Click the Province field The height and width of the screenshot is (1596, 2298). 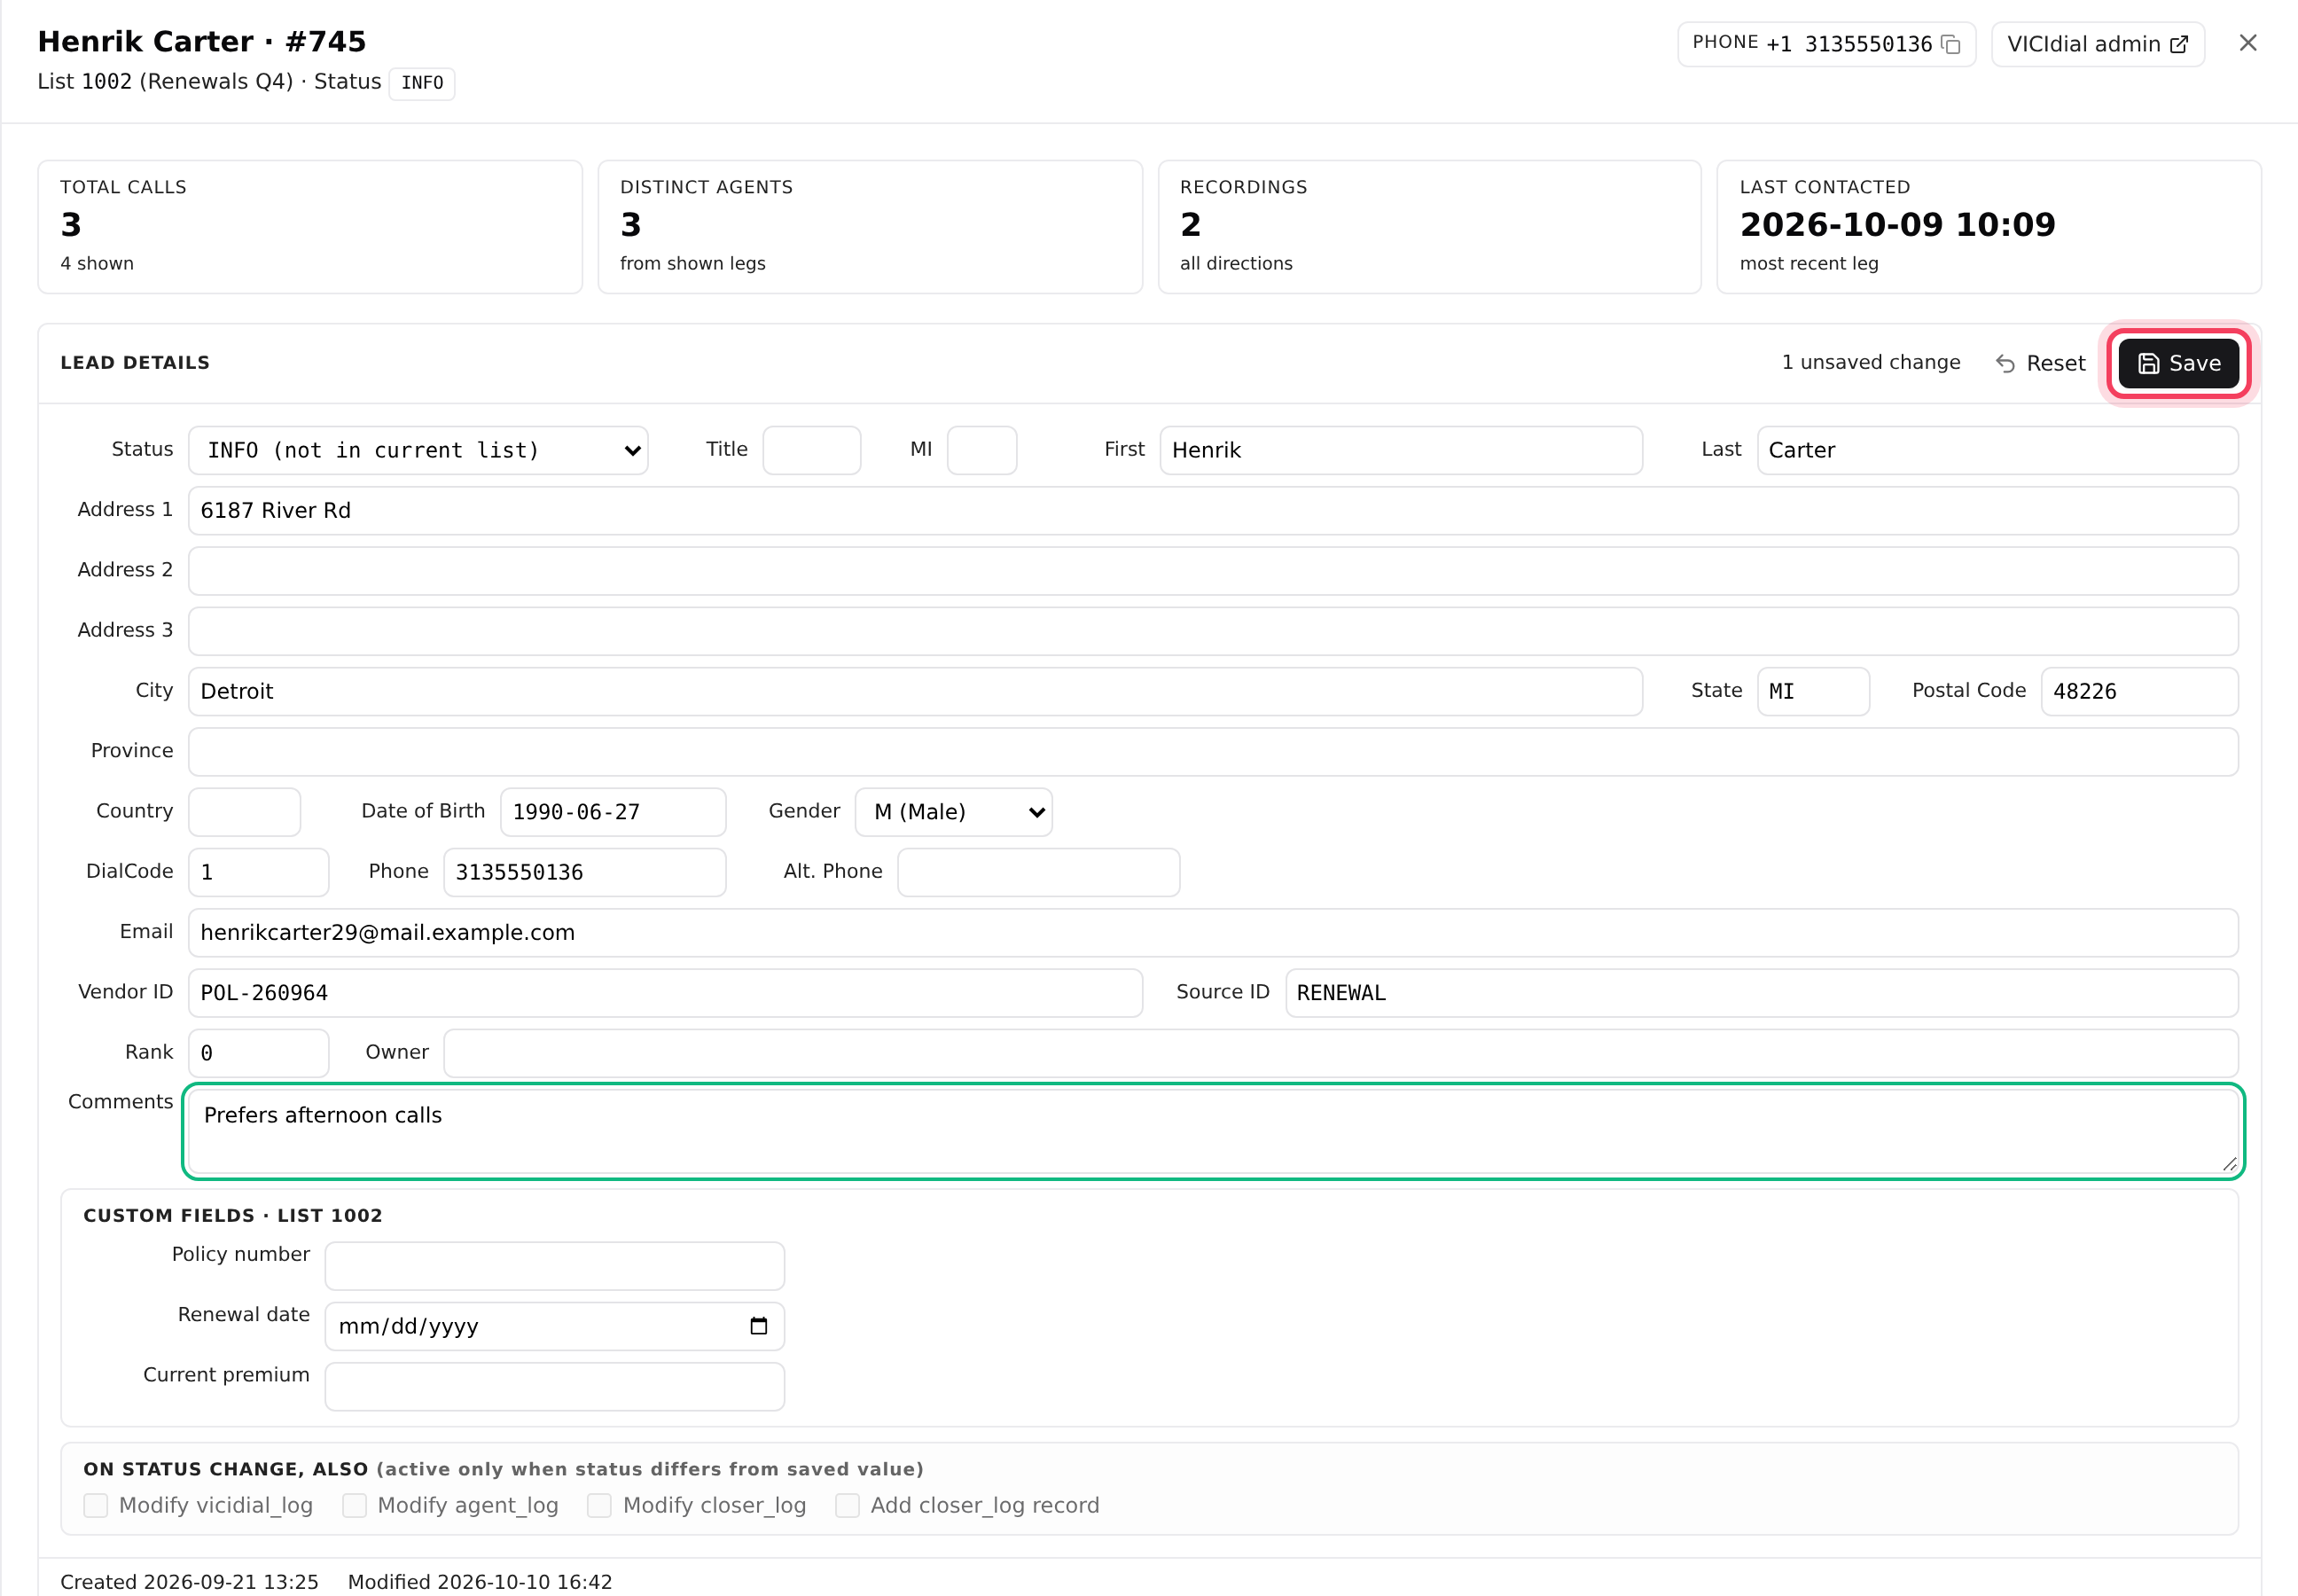point(1213,751)
